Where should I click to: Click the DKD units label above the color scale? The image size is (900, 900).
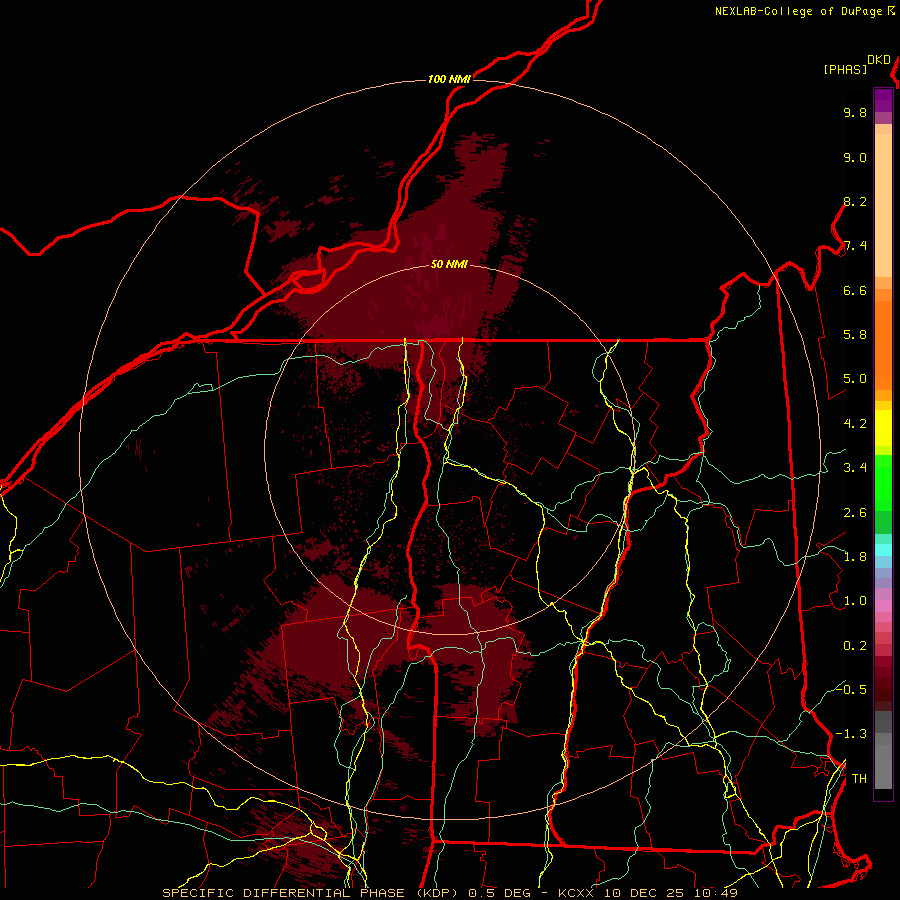[x=879, y=60]
